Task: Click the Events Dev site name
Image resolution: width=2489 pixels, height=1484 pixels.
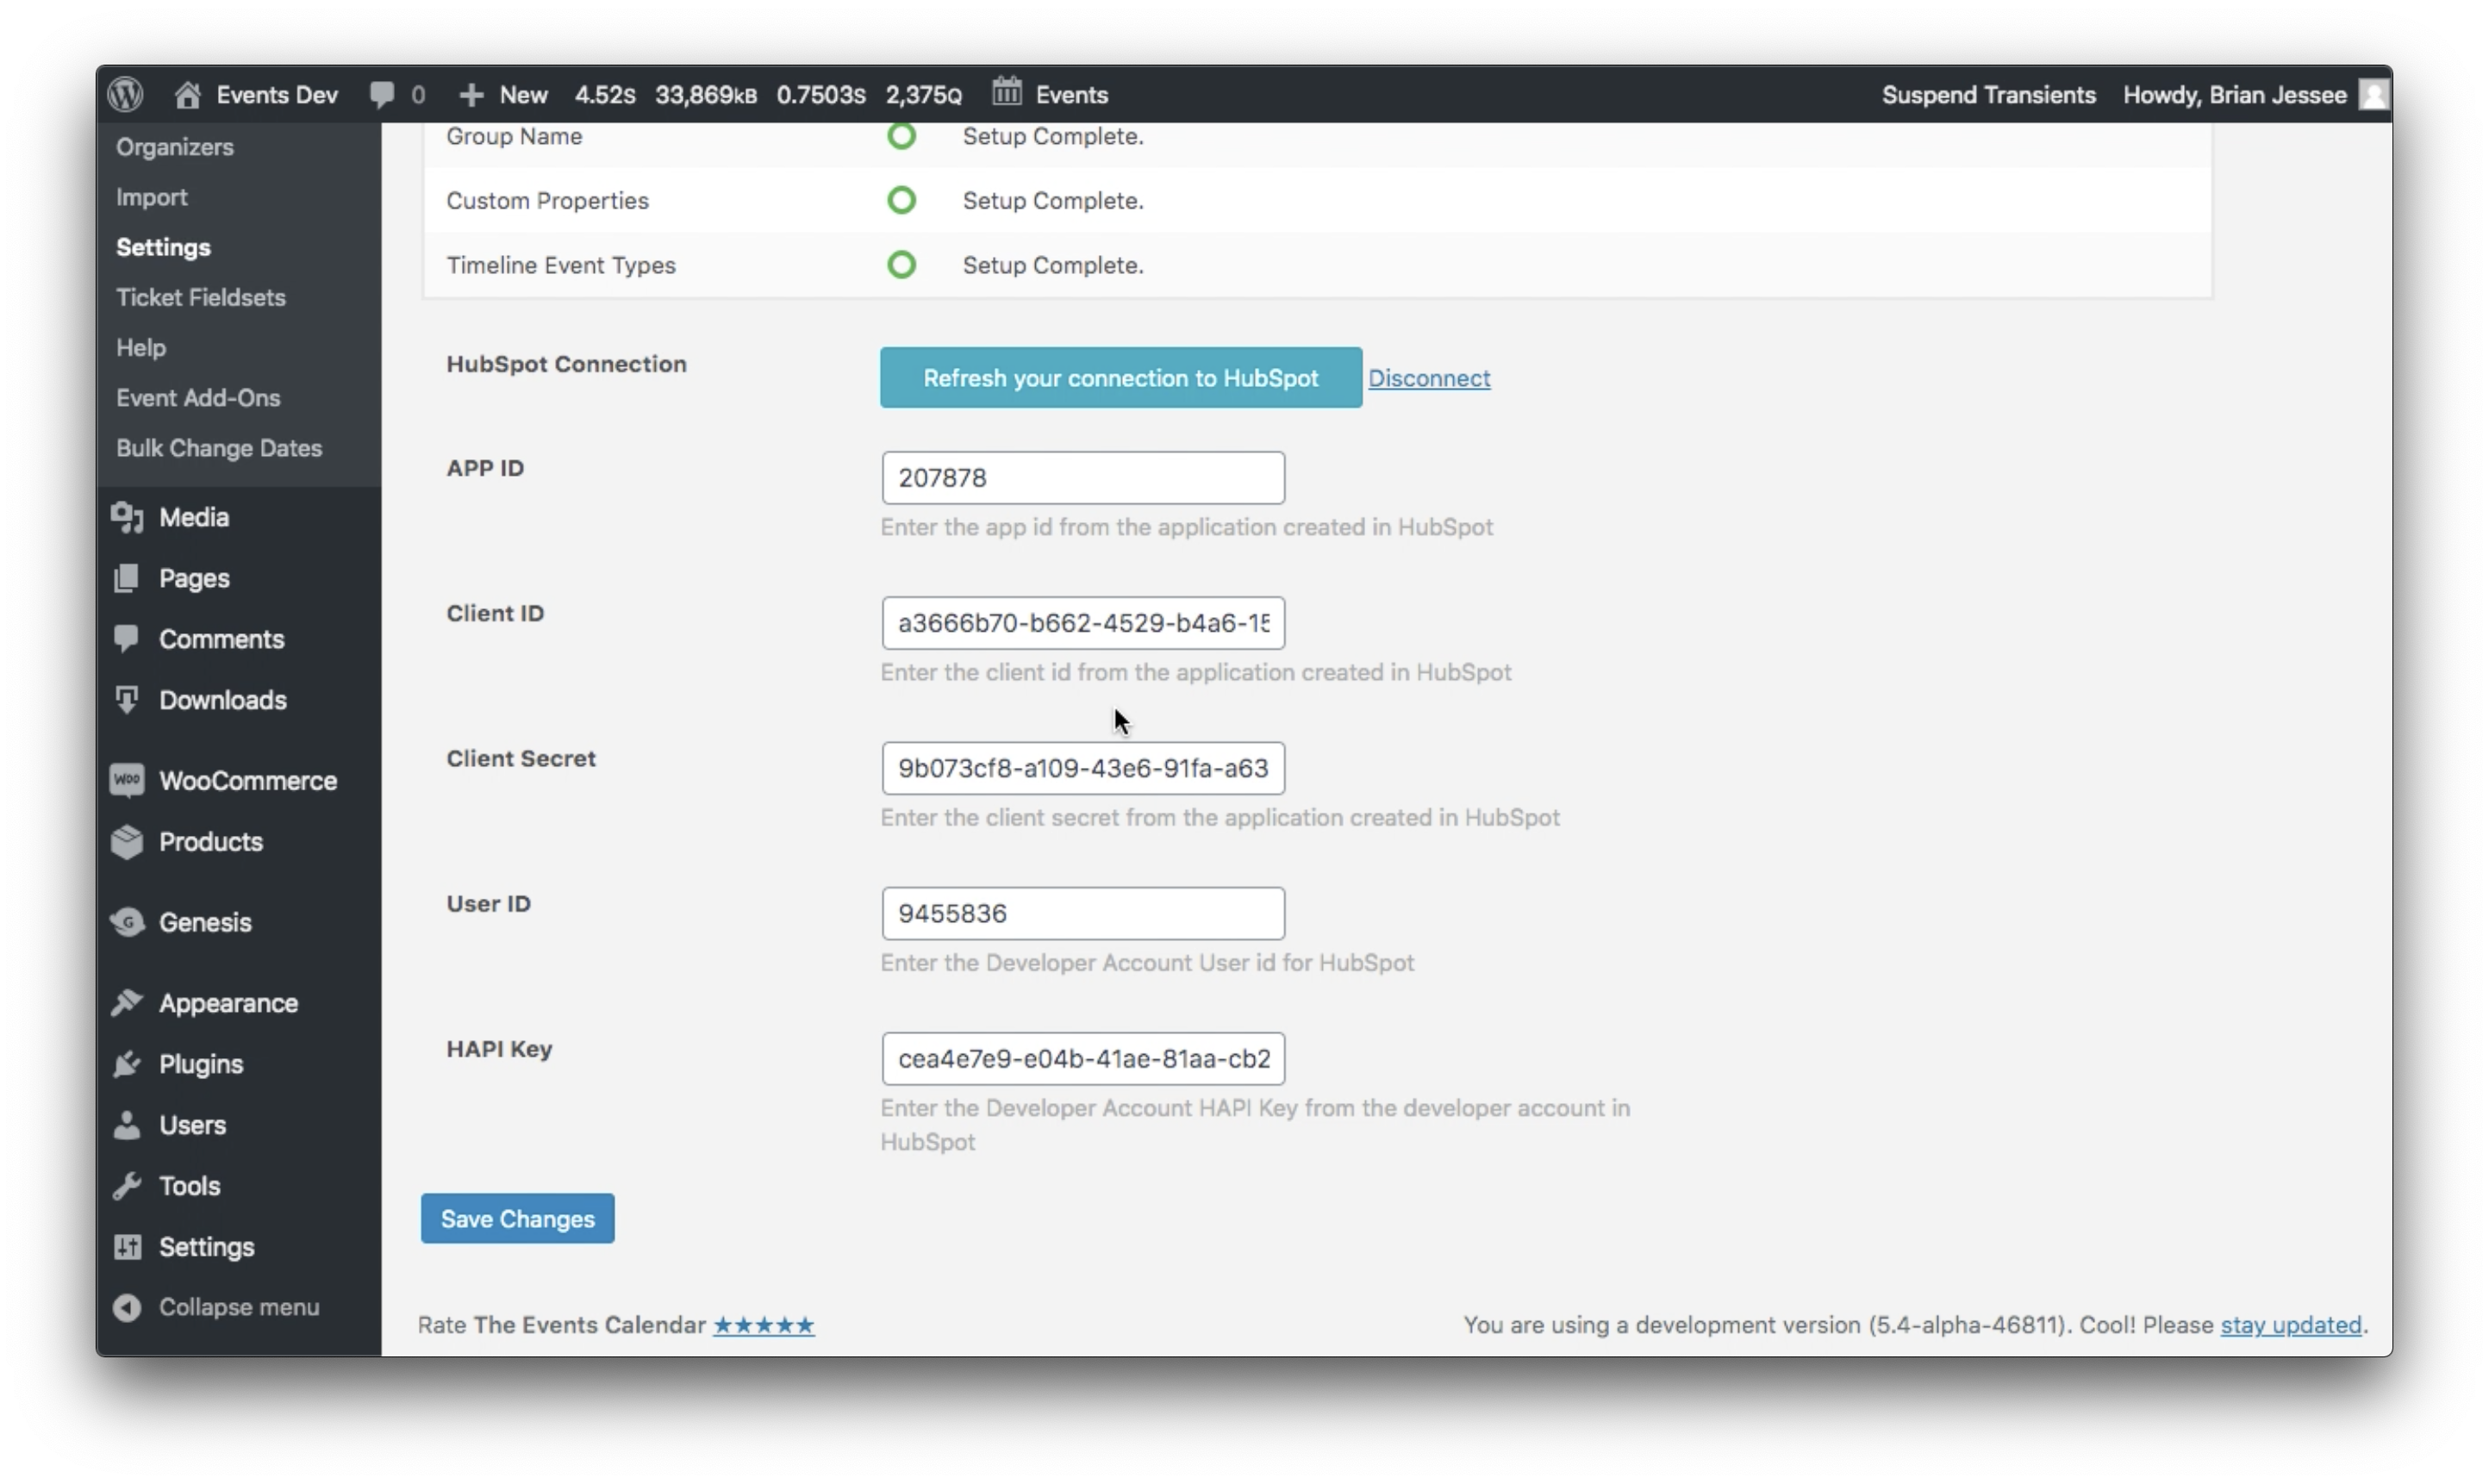Action: click(277, 94)
